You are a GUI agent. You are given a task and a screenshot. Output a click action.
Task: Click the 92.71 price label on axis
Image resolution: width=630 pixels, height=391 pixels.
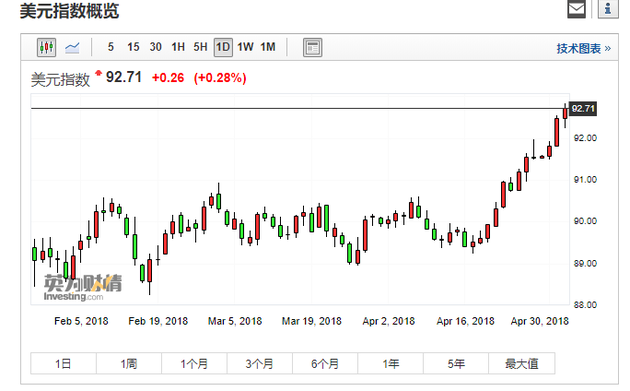pos(583,109)
